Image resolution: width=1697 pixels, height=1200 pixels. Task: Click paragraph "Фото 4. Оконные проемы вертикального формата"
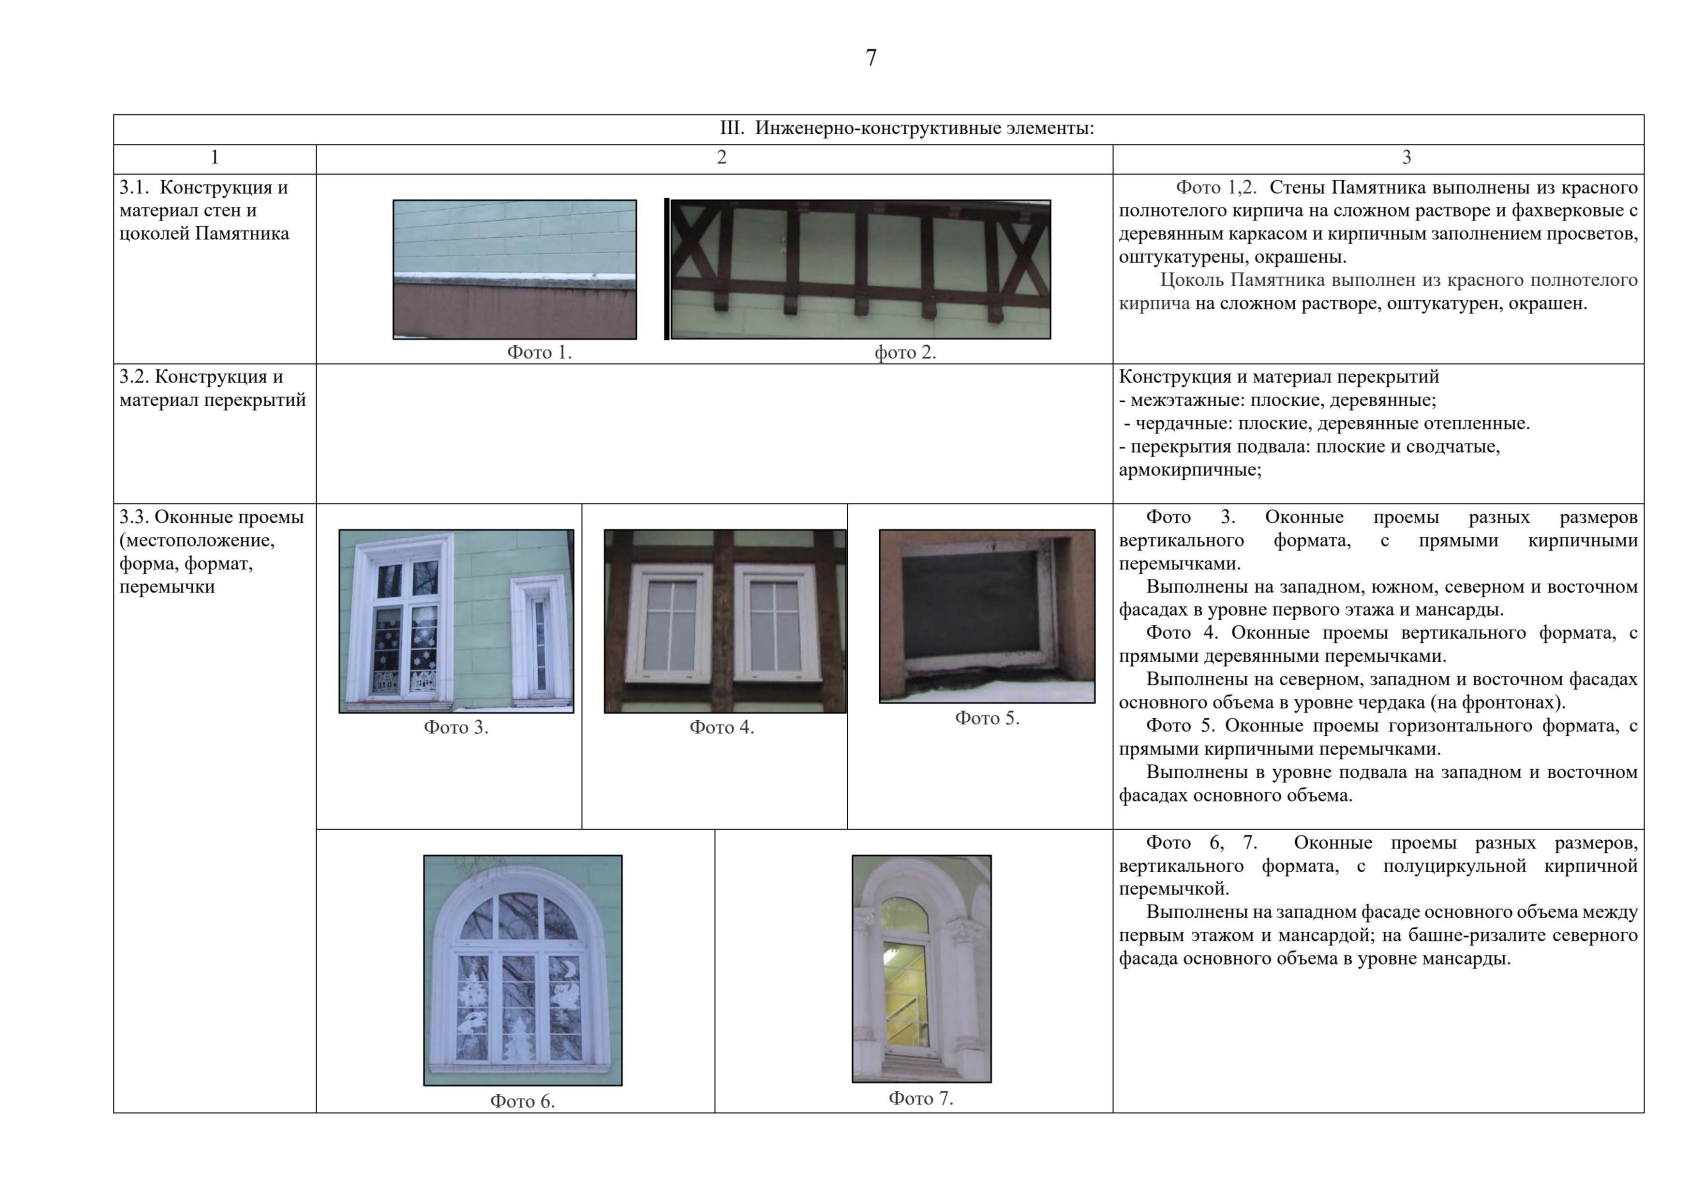[x=1378, y=644]
